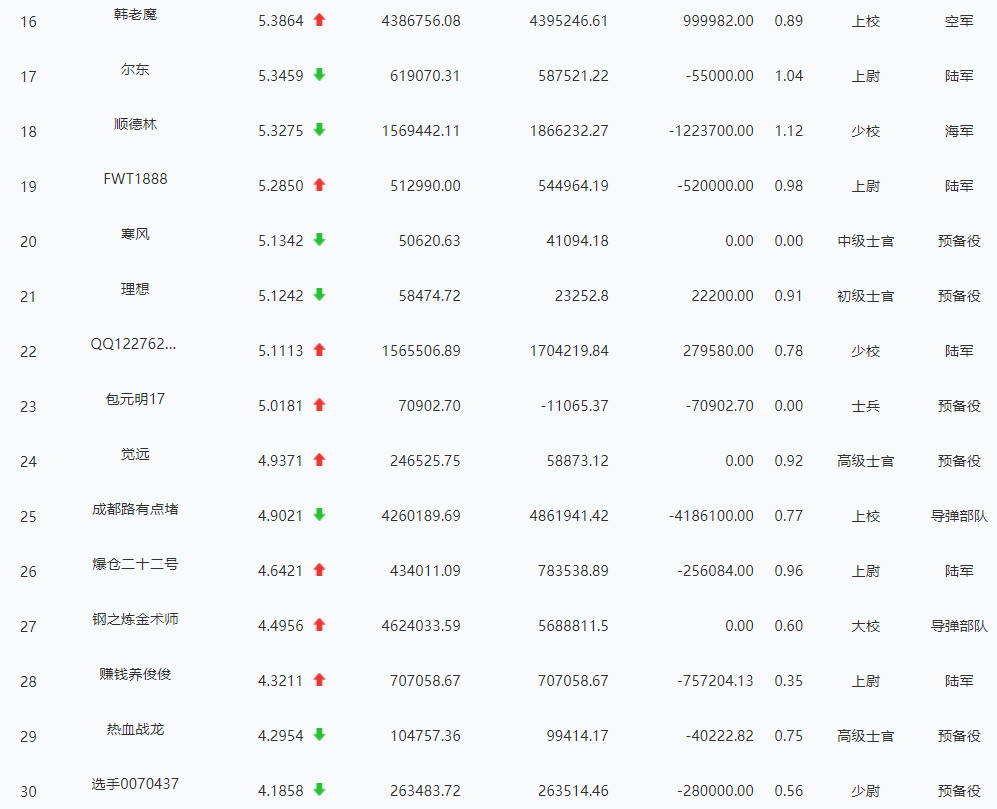
Task: Click the value 50620.63
Action: 429,241
